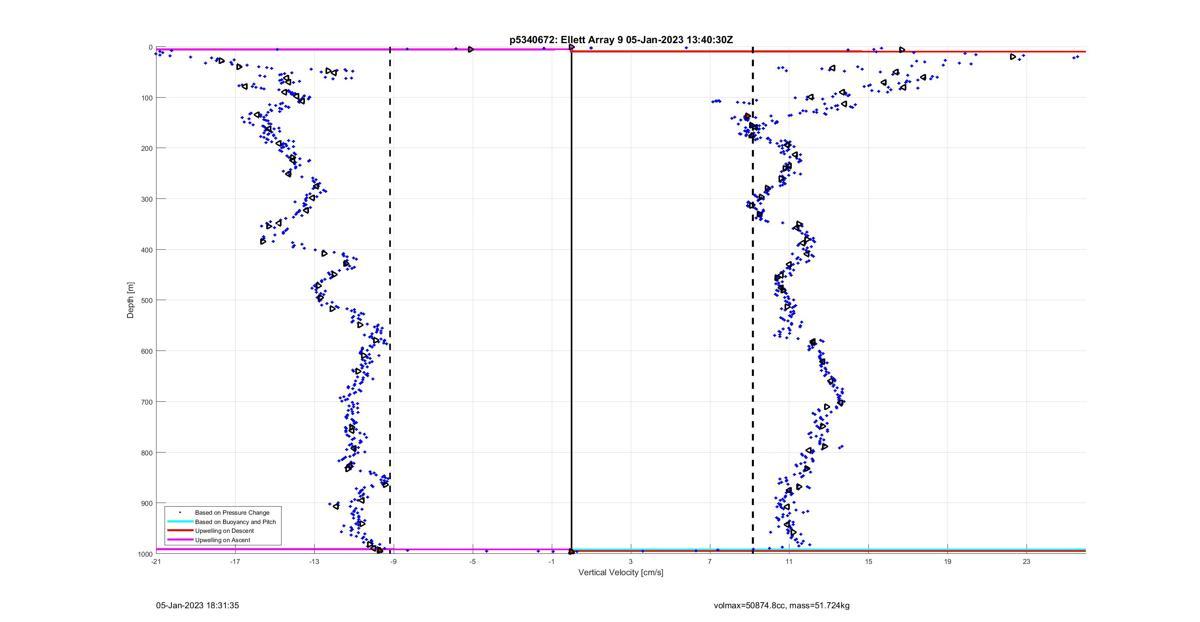The height and width of the screenshot is (622, 1200).
Task: Click depth tick label '200'
Action: (x=145, y=148)
